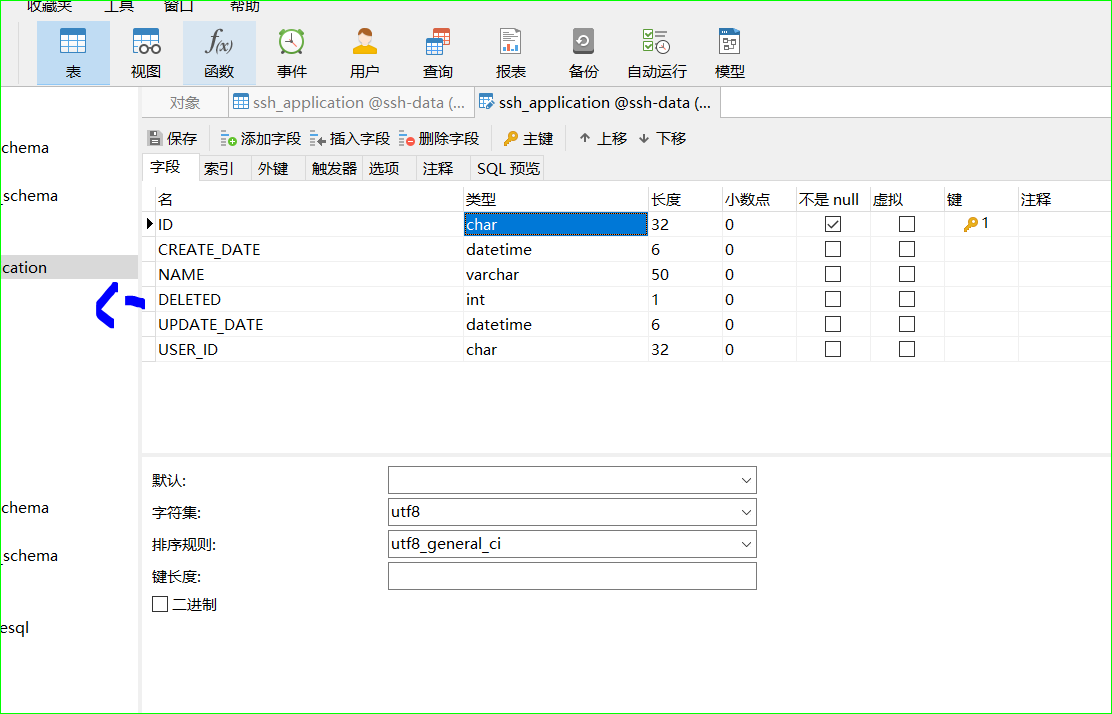Image resolution: width=1112 pixels, height=714 pixels.
Task: Check 不是 null for CREATE_DATE field
Action: point(833,249)
